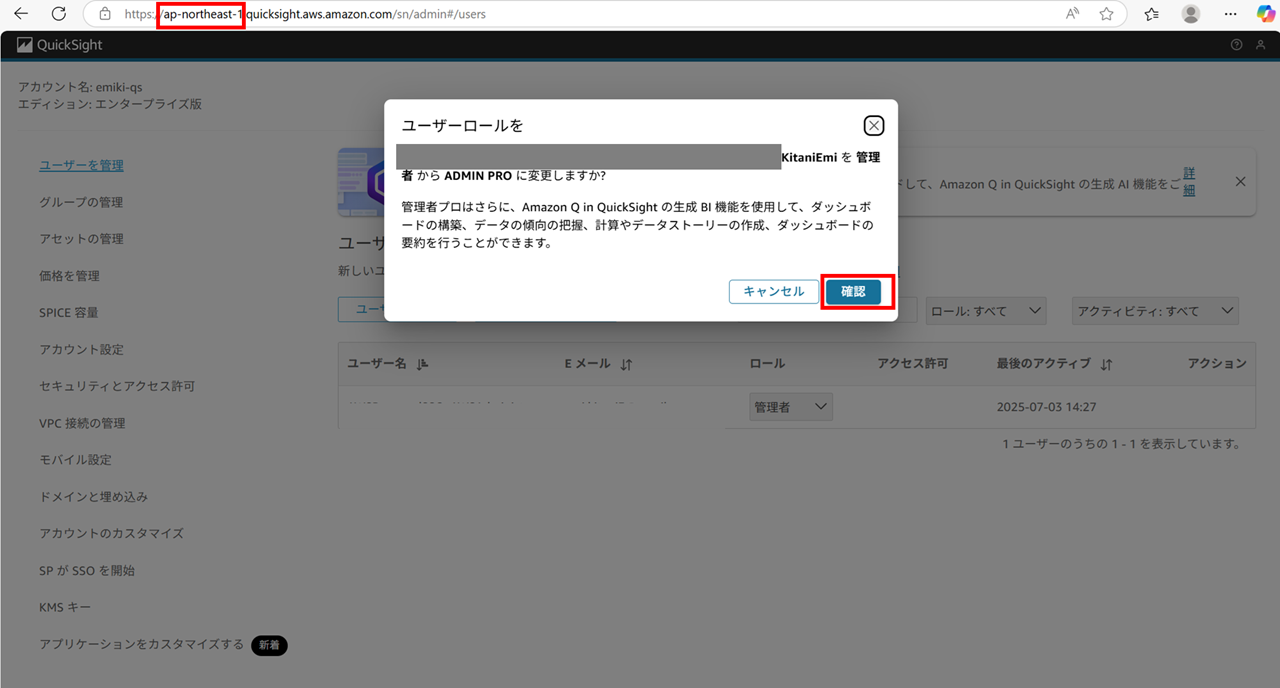This screenshot has height=688, width=1280.
Task: Confirm the role change with 確認
Action: (853, 291)
